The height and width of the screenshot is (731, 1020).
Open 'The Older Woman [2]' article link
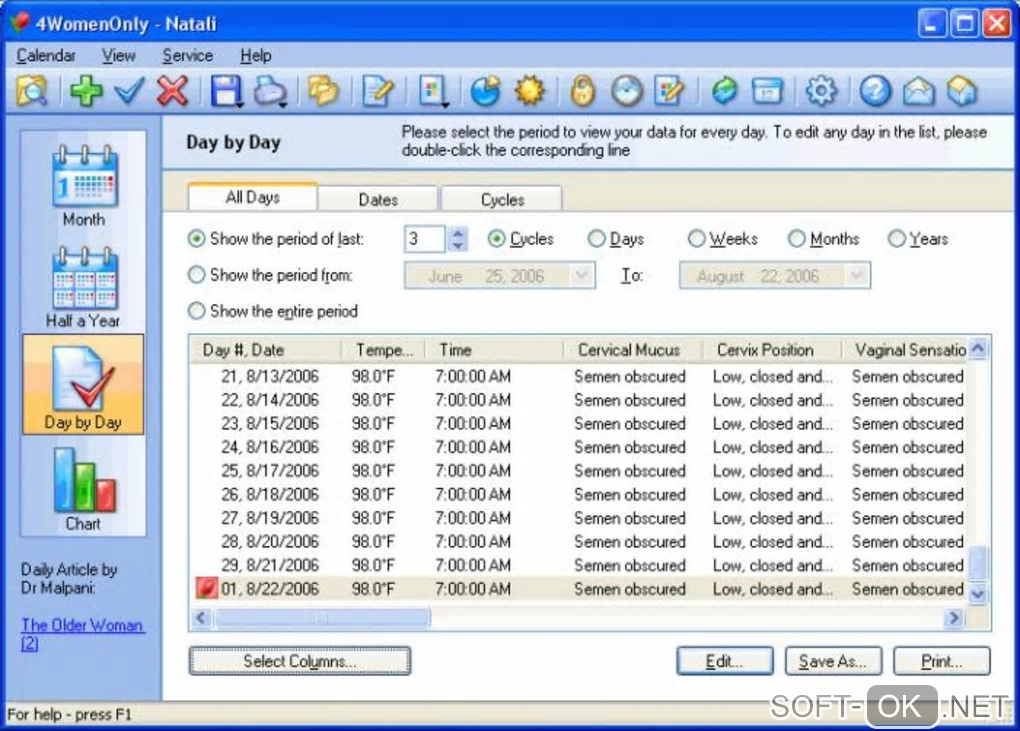click(x=82, y=634)
